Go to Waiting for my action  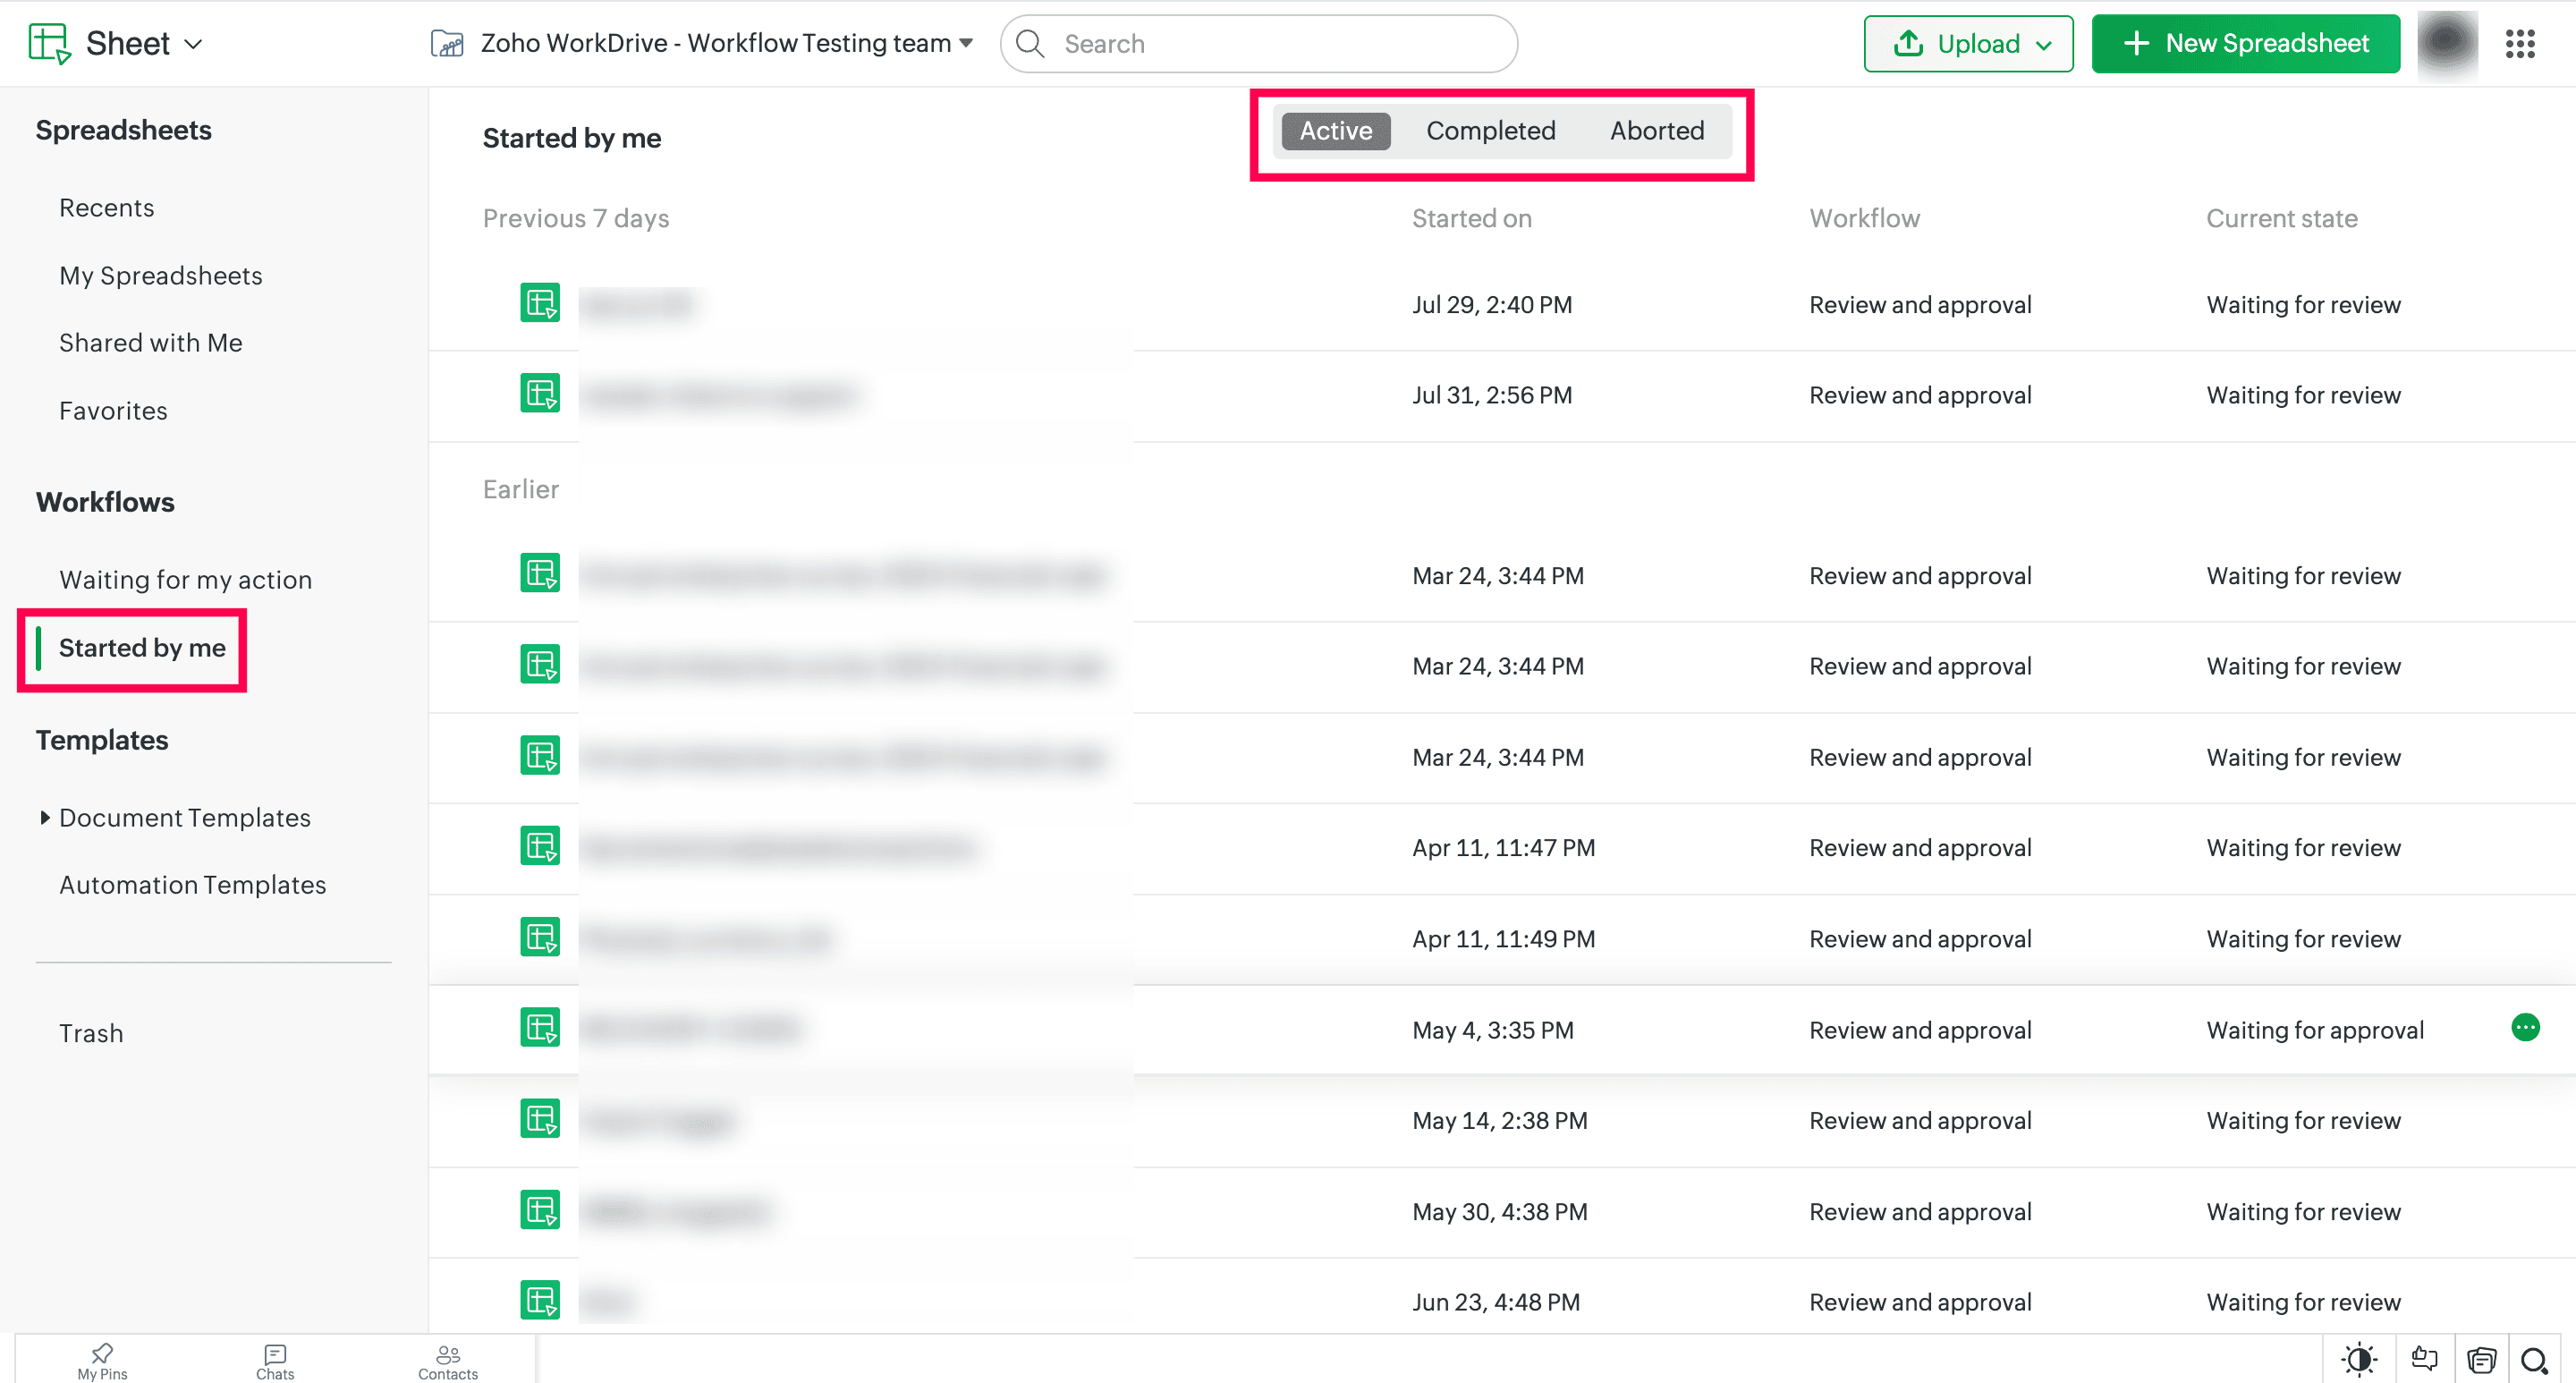185,580
